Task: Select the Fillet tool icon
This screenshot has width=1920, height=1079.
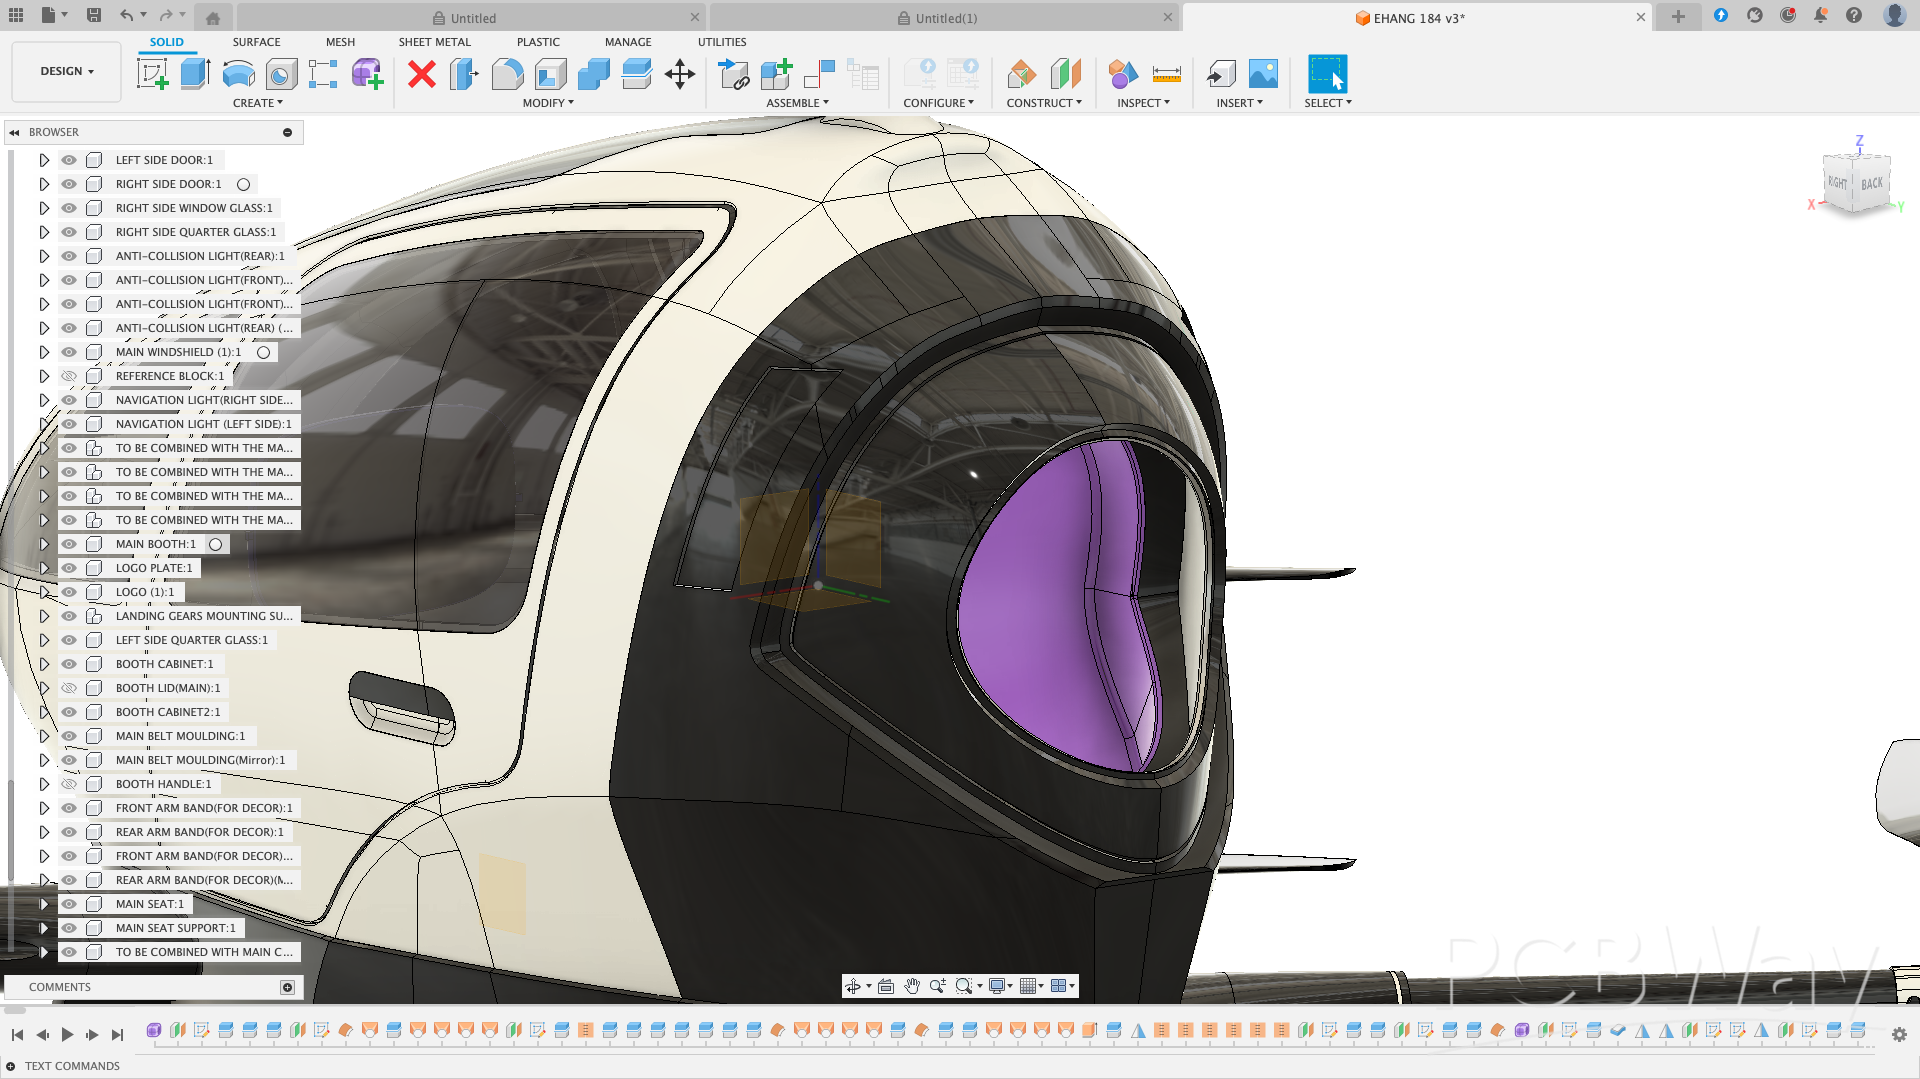Action: tap(508, 74)
